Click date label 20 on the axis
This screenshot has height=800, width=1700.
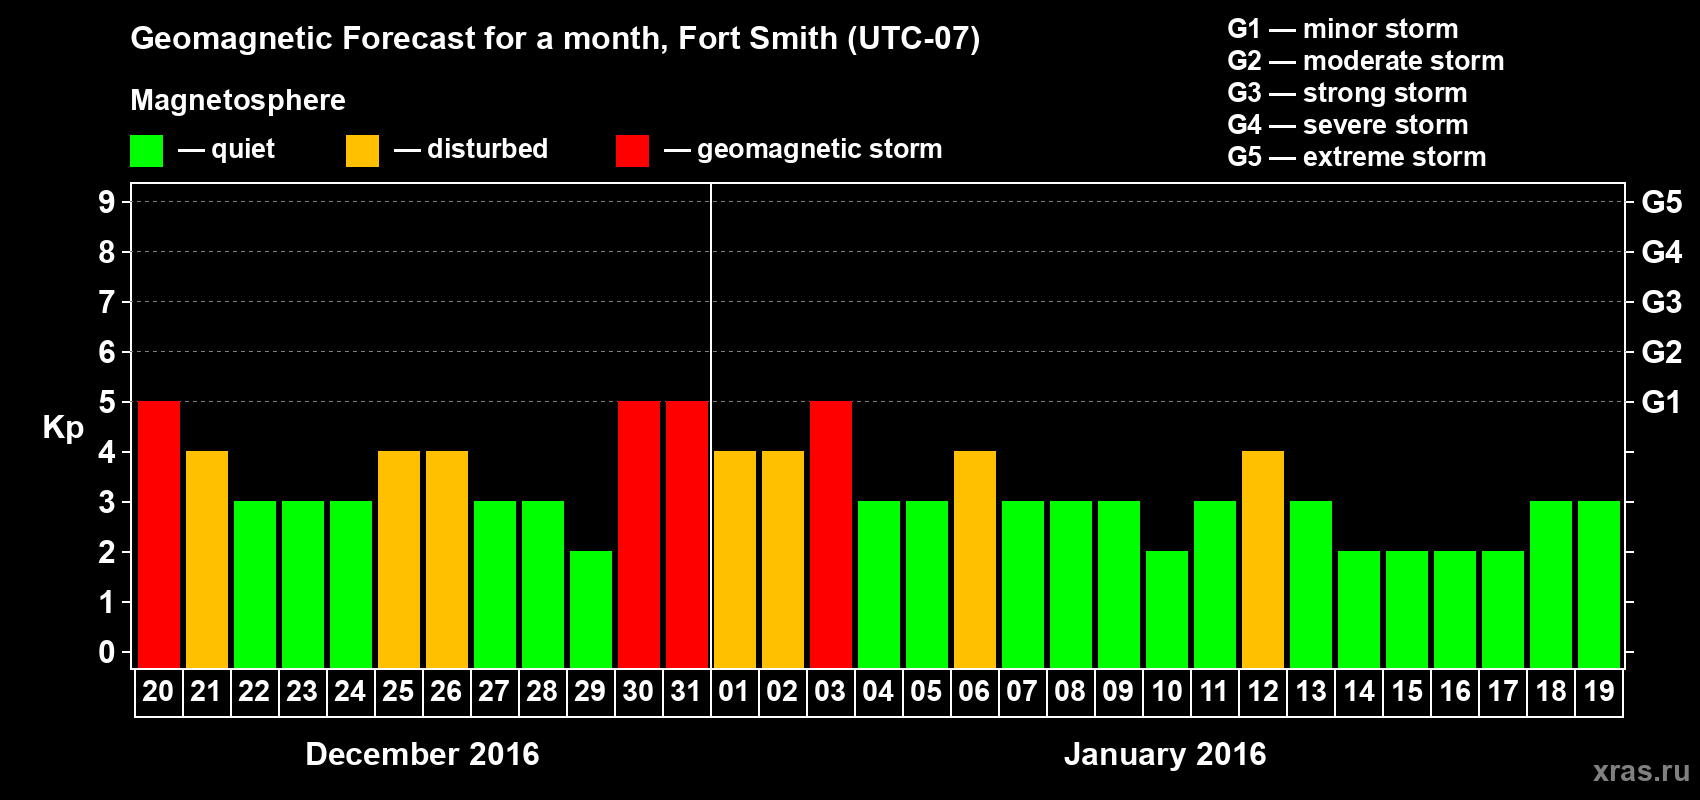158,691
